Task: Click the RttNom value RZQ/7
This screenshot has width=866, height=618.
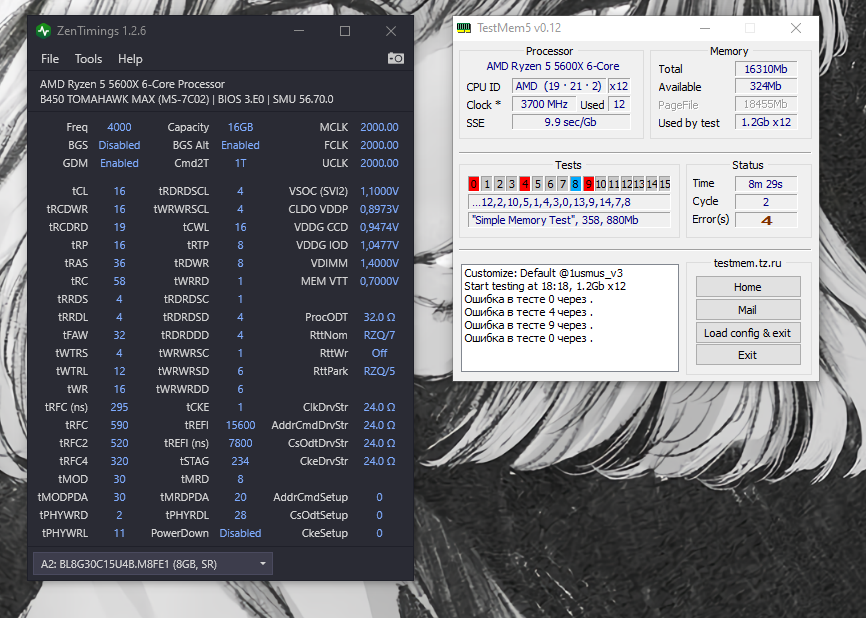Action: [x=379, y=335]
